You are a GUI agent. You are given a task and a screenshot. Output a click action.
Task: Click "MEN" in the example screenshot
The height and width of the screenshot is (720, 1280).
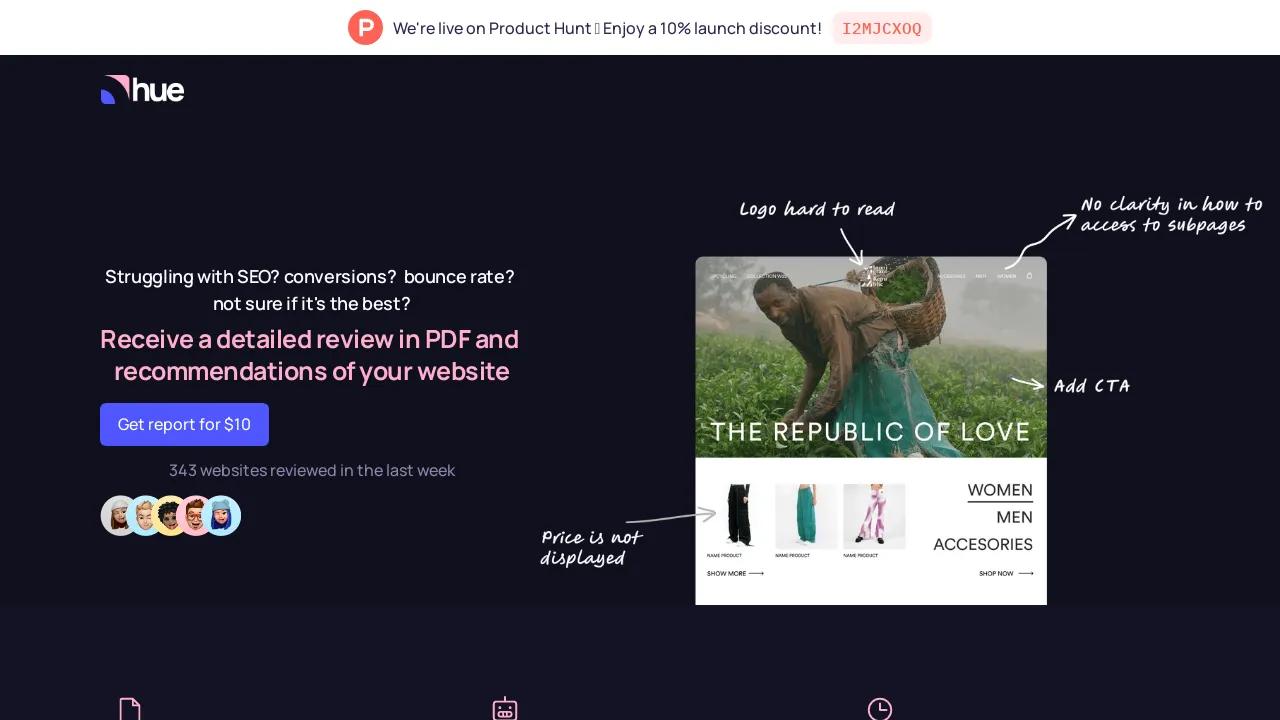(1014, 517)
